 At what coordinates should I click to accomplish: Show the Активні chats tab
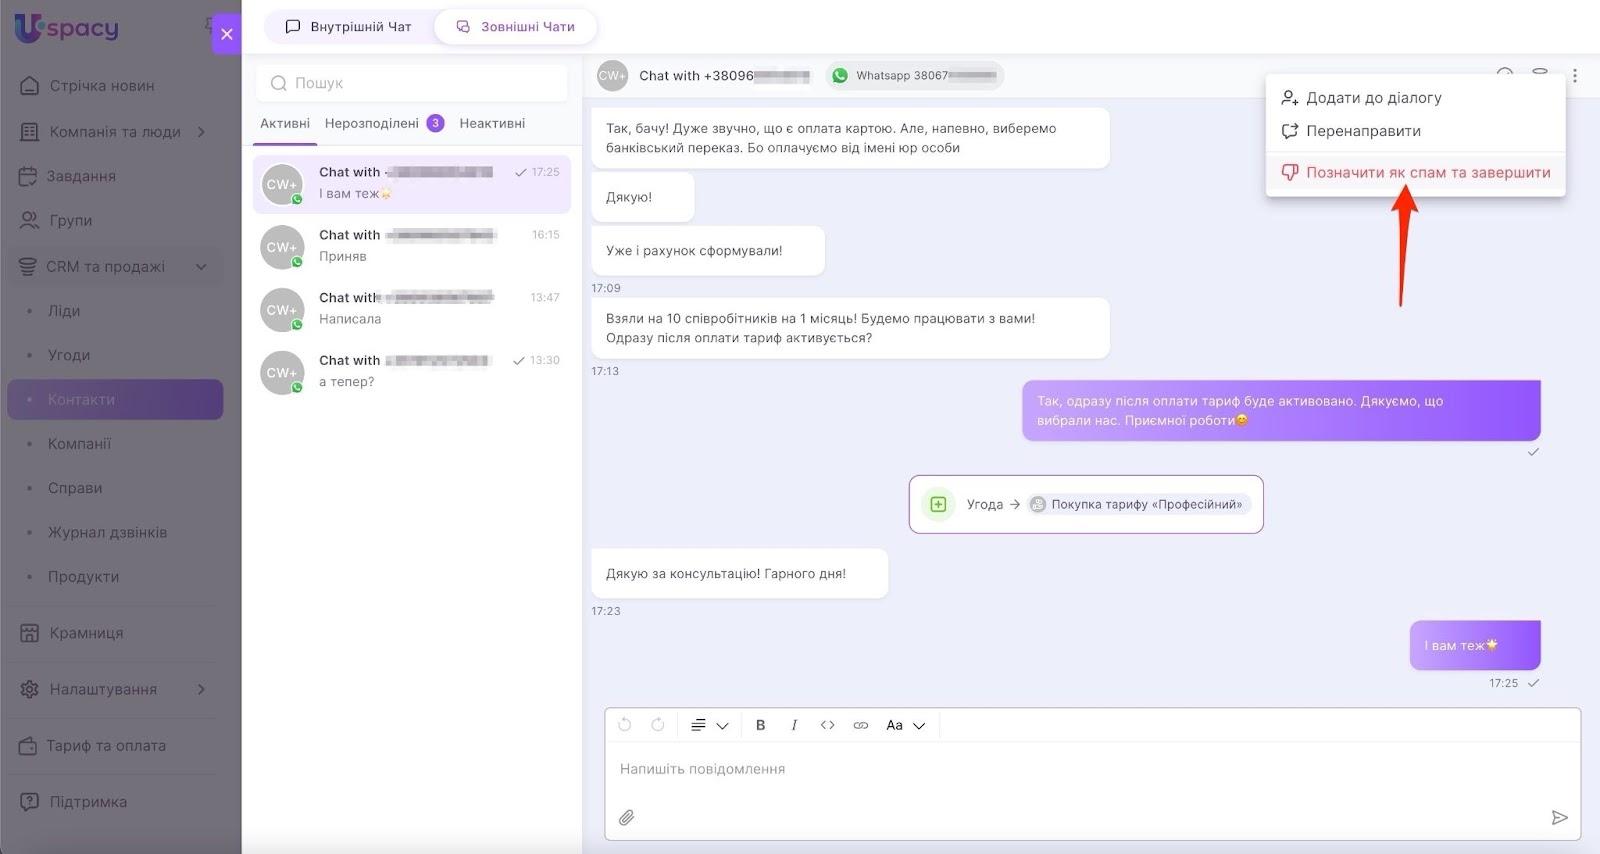click(x=285, y=123)
